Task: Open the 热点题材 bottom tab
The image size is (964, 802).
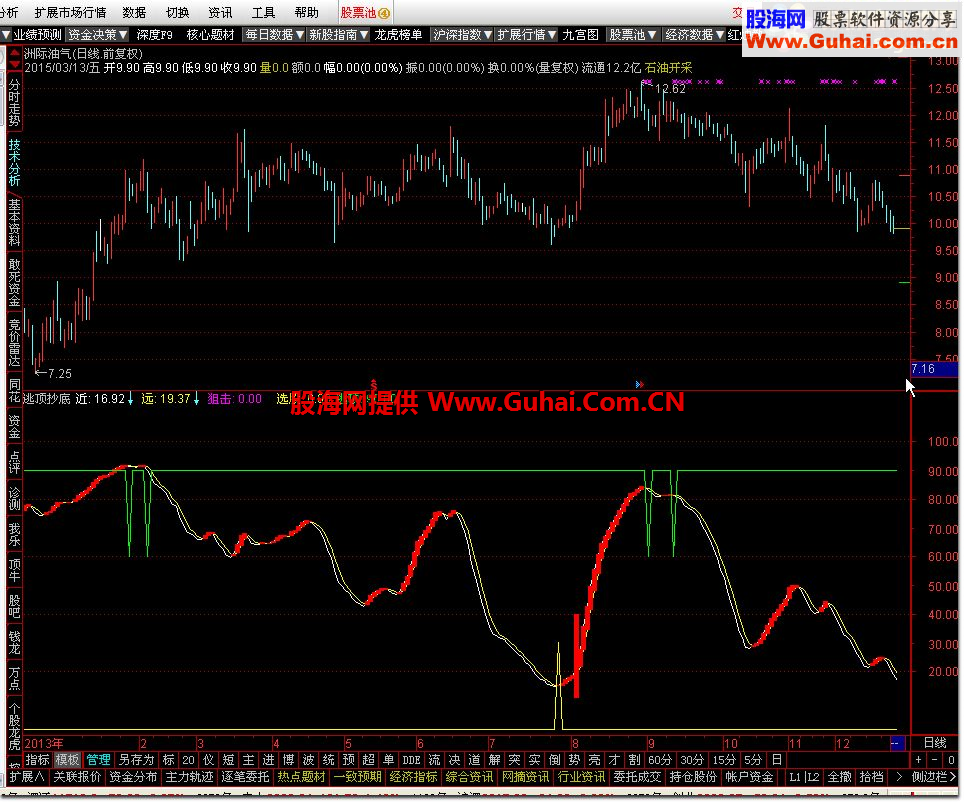Action: tap(301, 777)
